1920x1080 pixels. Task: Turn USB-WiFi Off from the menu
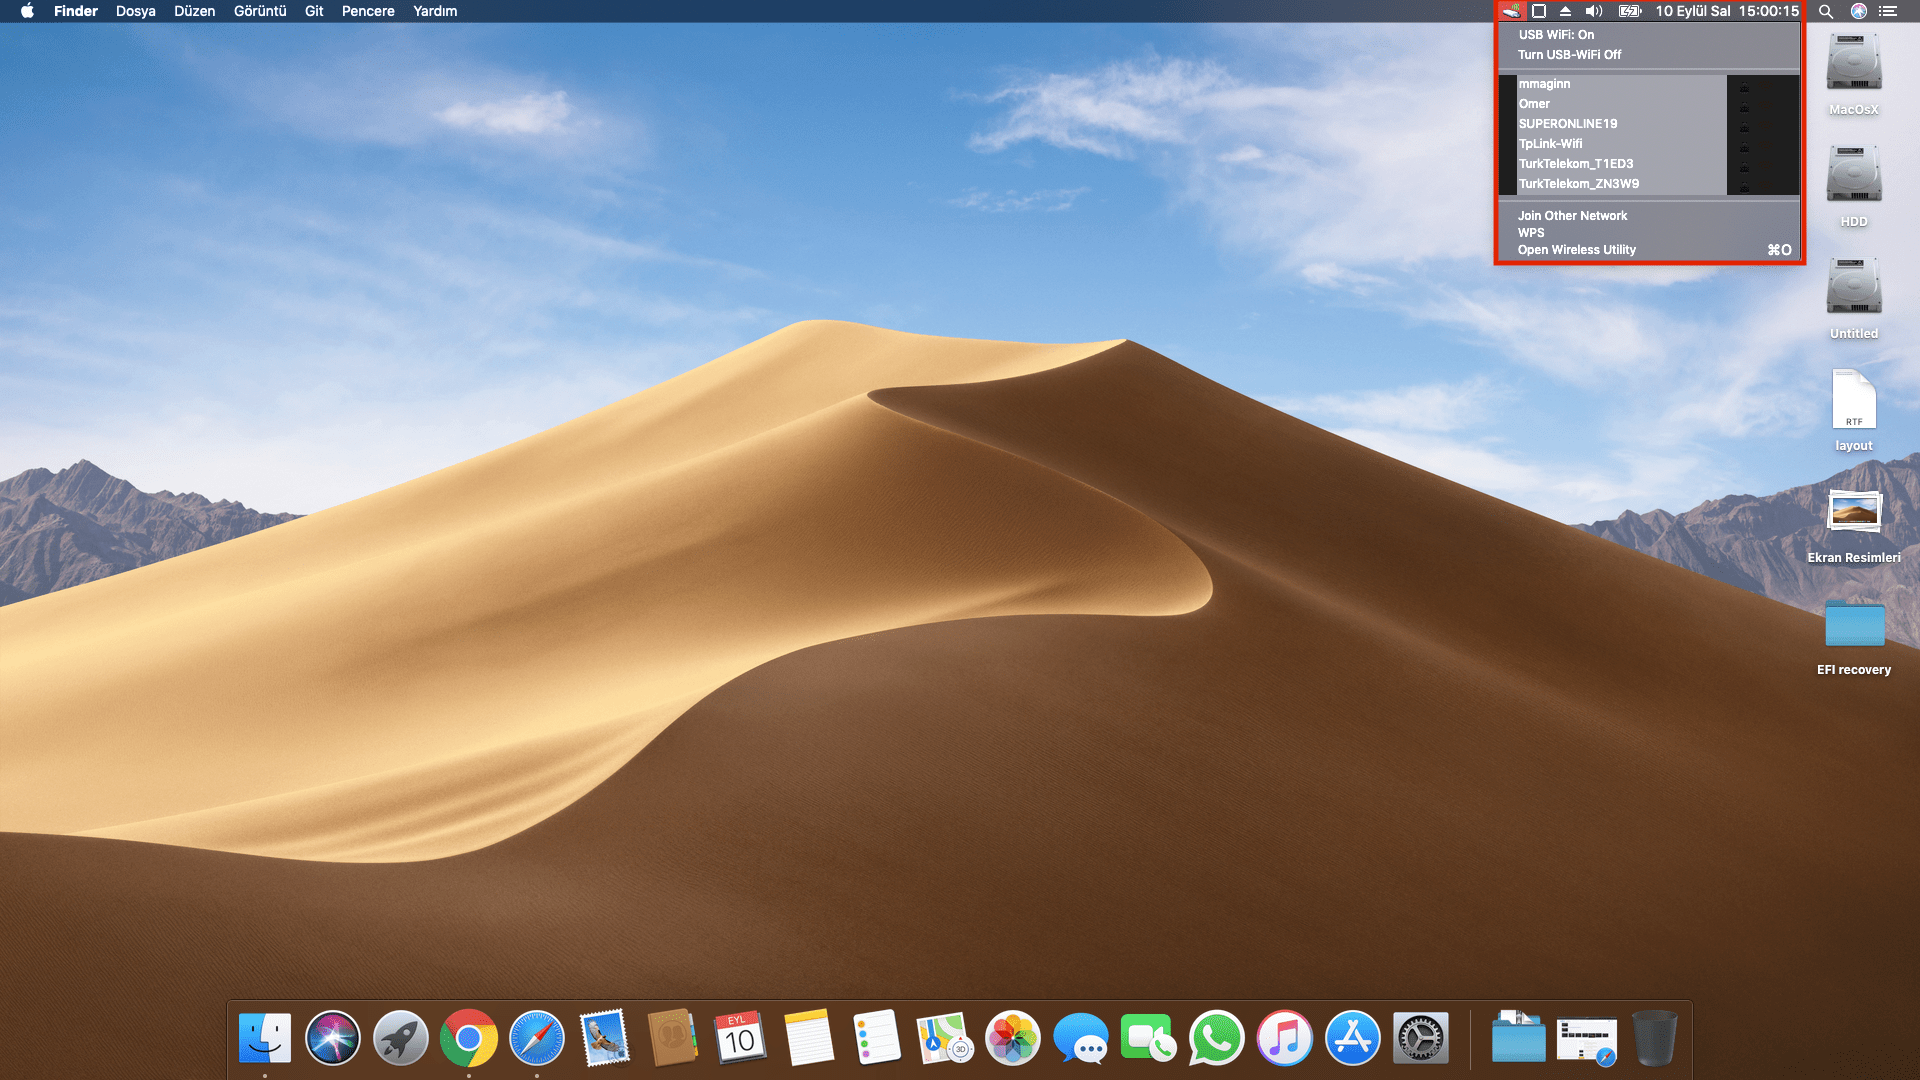(1569, 55)
